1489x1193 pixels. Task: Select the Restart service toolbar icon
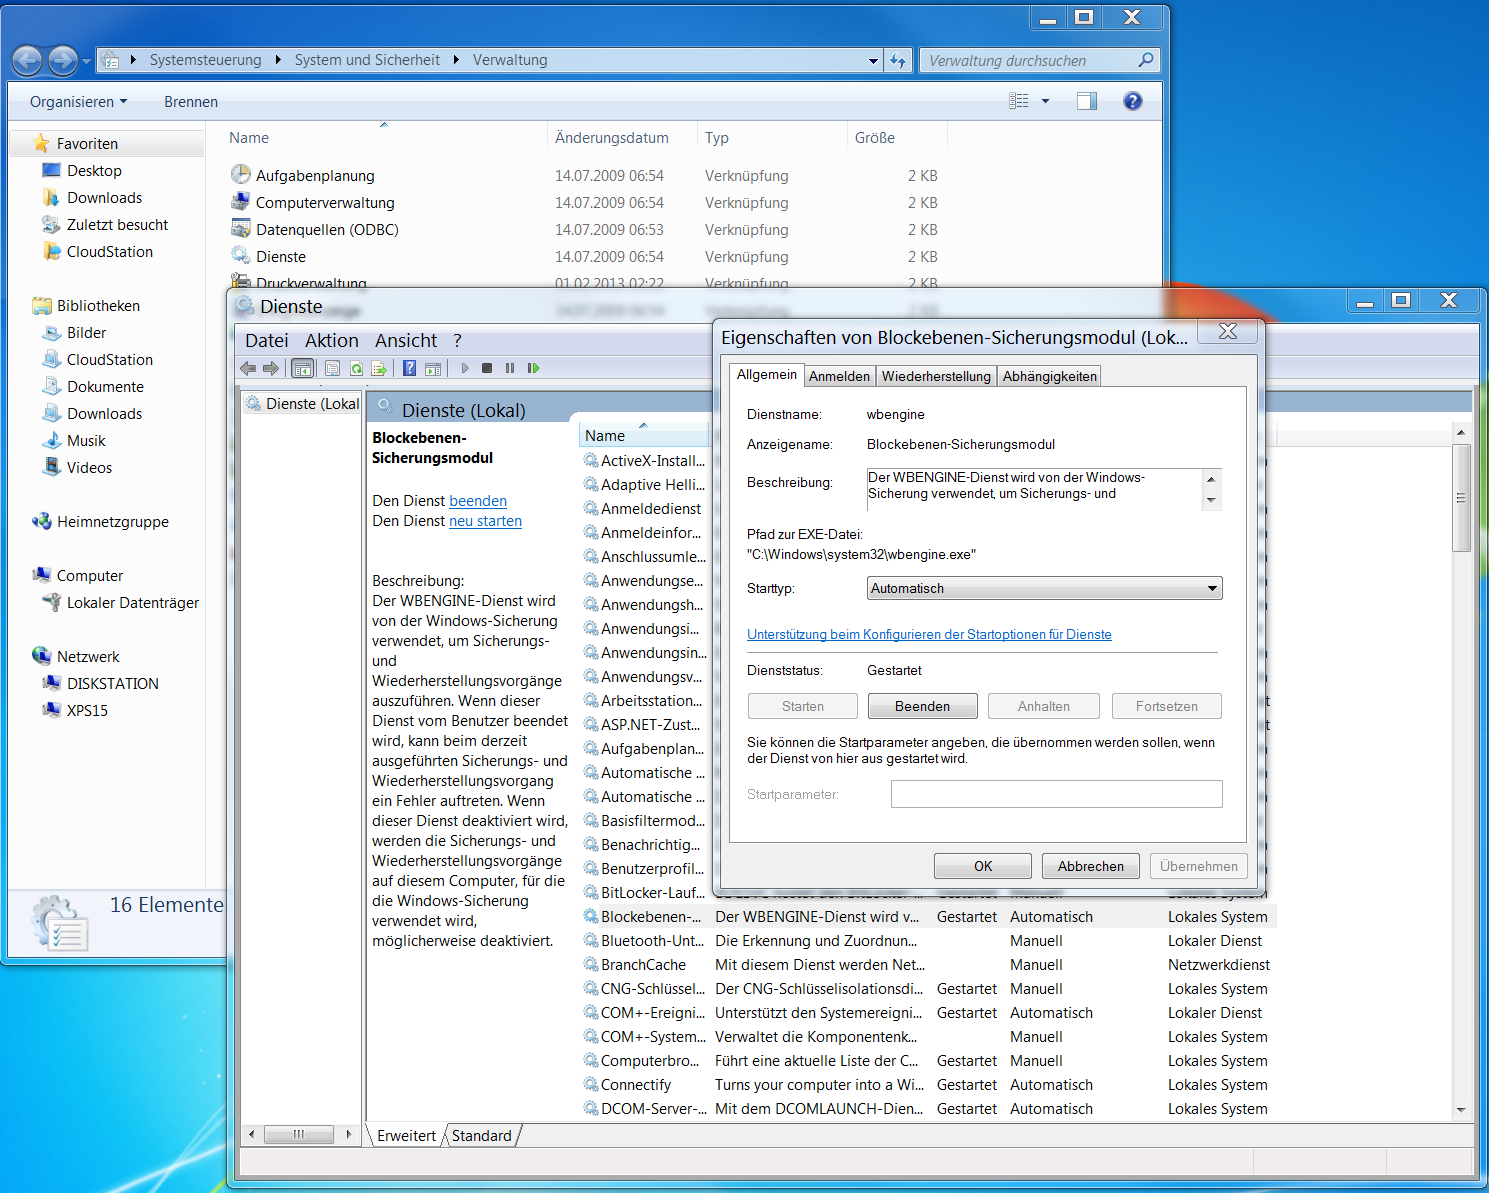pos(534,368)
